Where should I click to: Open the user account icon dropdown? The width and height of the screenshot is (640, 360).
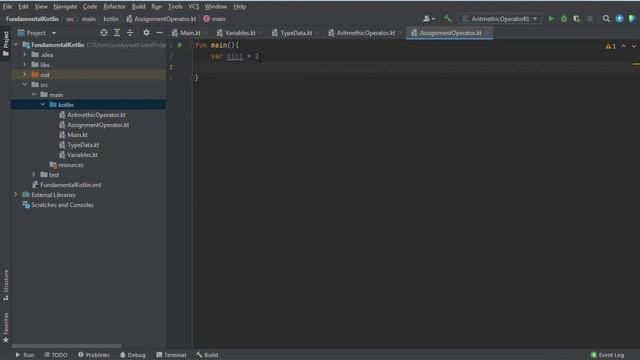point(429,19)
